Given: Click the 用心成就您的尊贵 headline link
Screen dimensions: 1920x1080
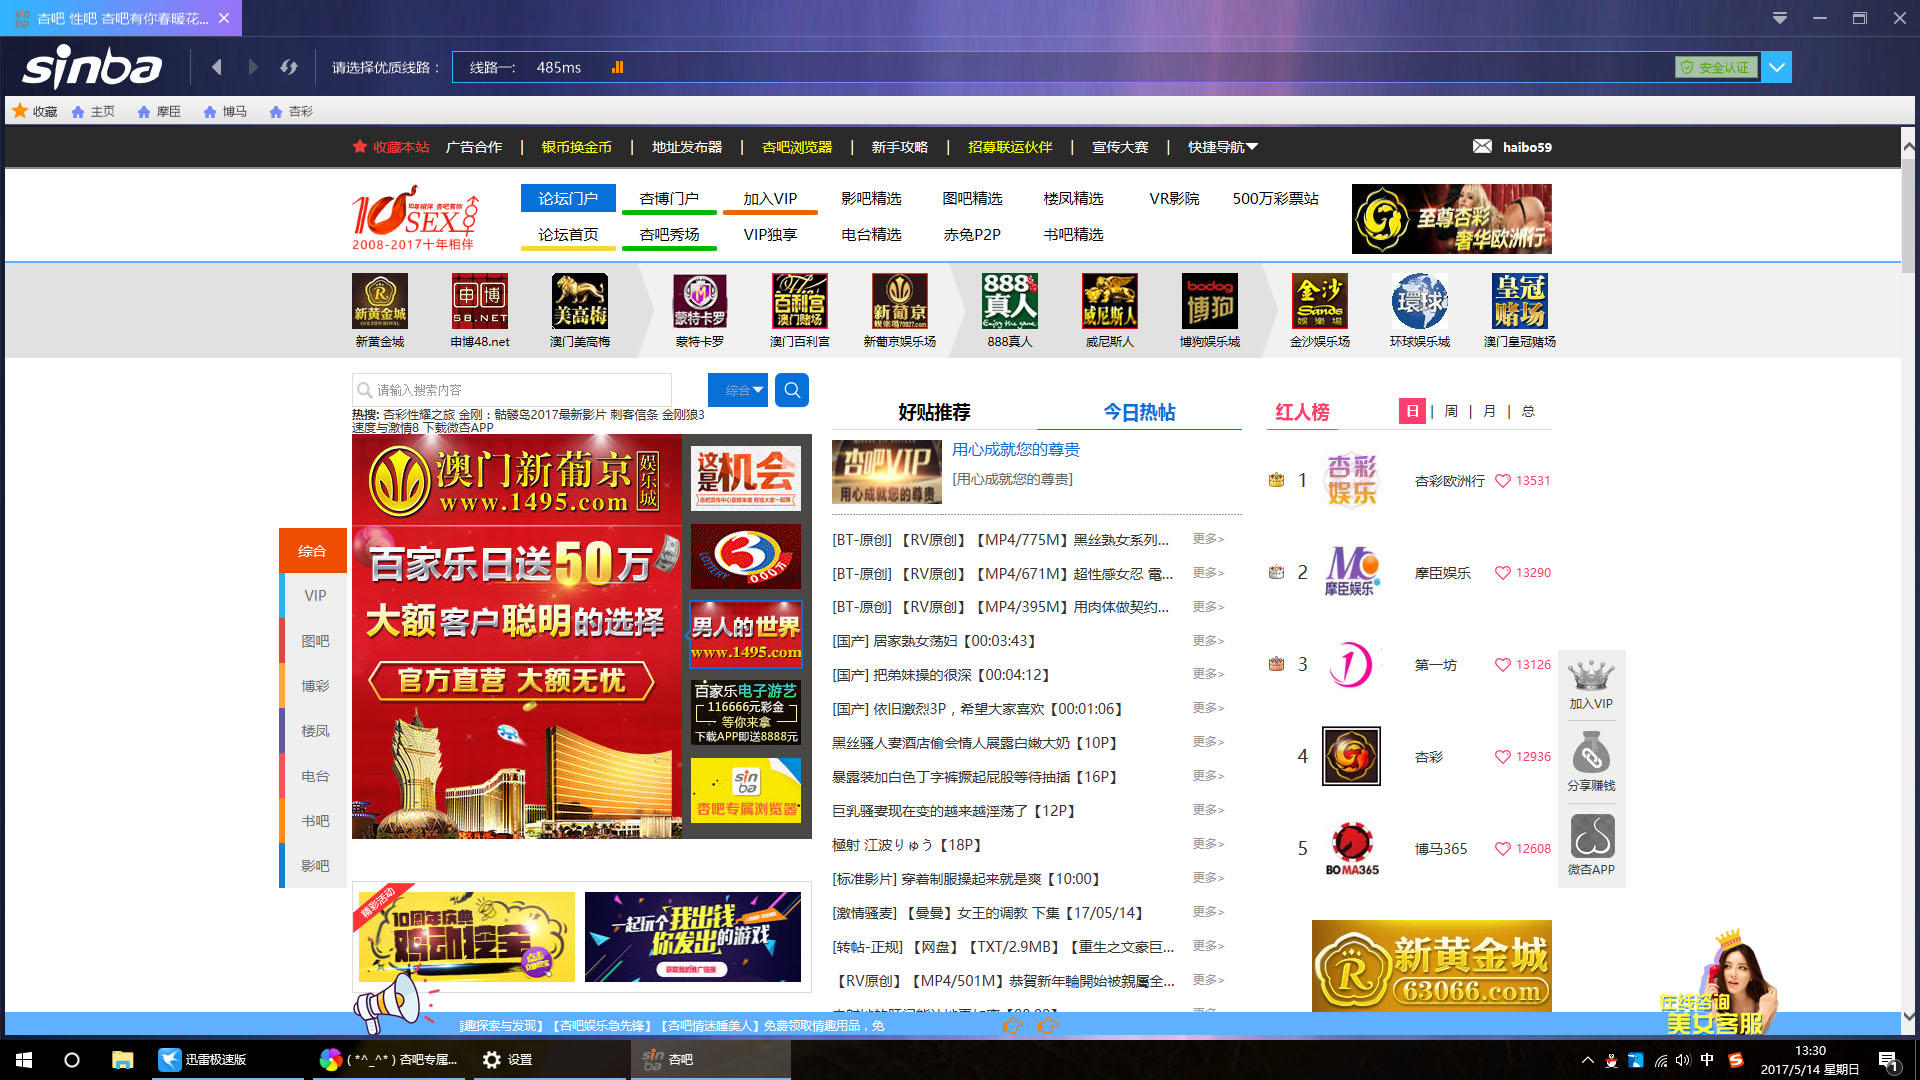Looking at the screenshot, I should tap(1015, 449).
